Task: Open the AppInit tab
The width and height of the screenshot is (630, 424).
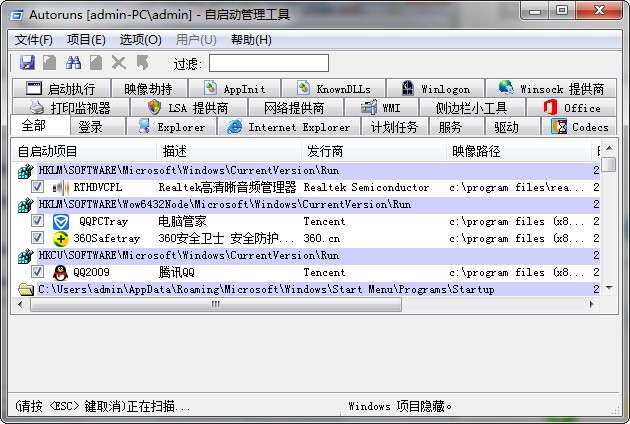Action: [235, 88]
